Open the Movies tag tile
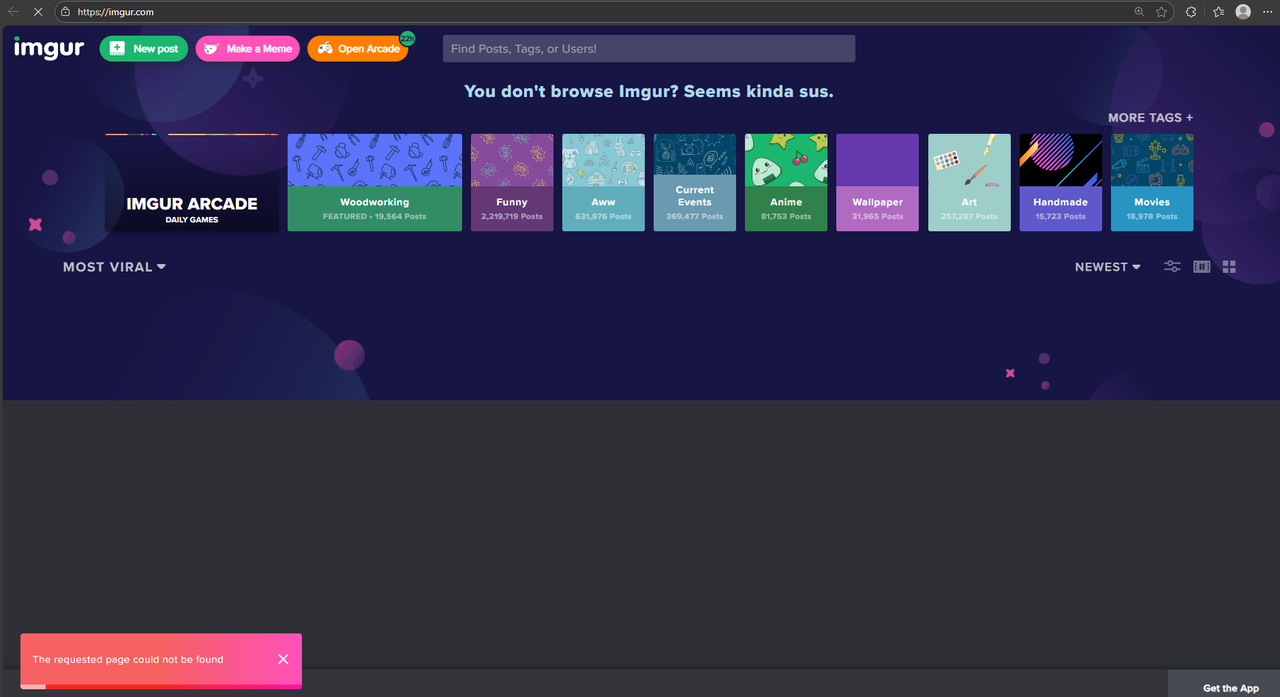Screen dimensions: 1280x697 1152,183
